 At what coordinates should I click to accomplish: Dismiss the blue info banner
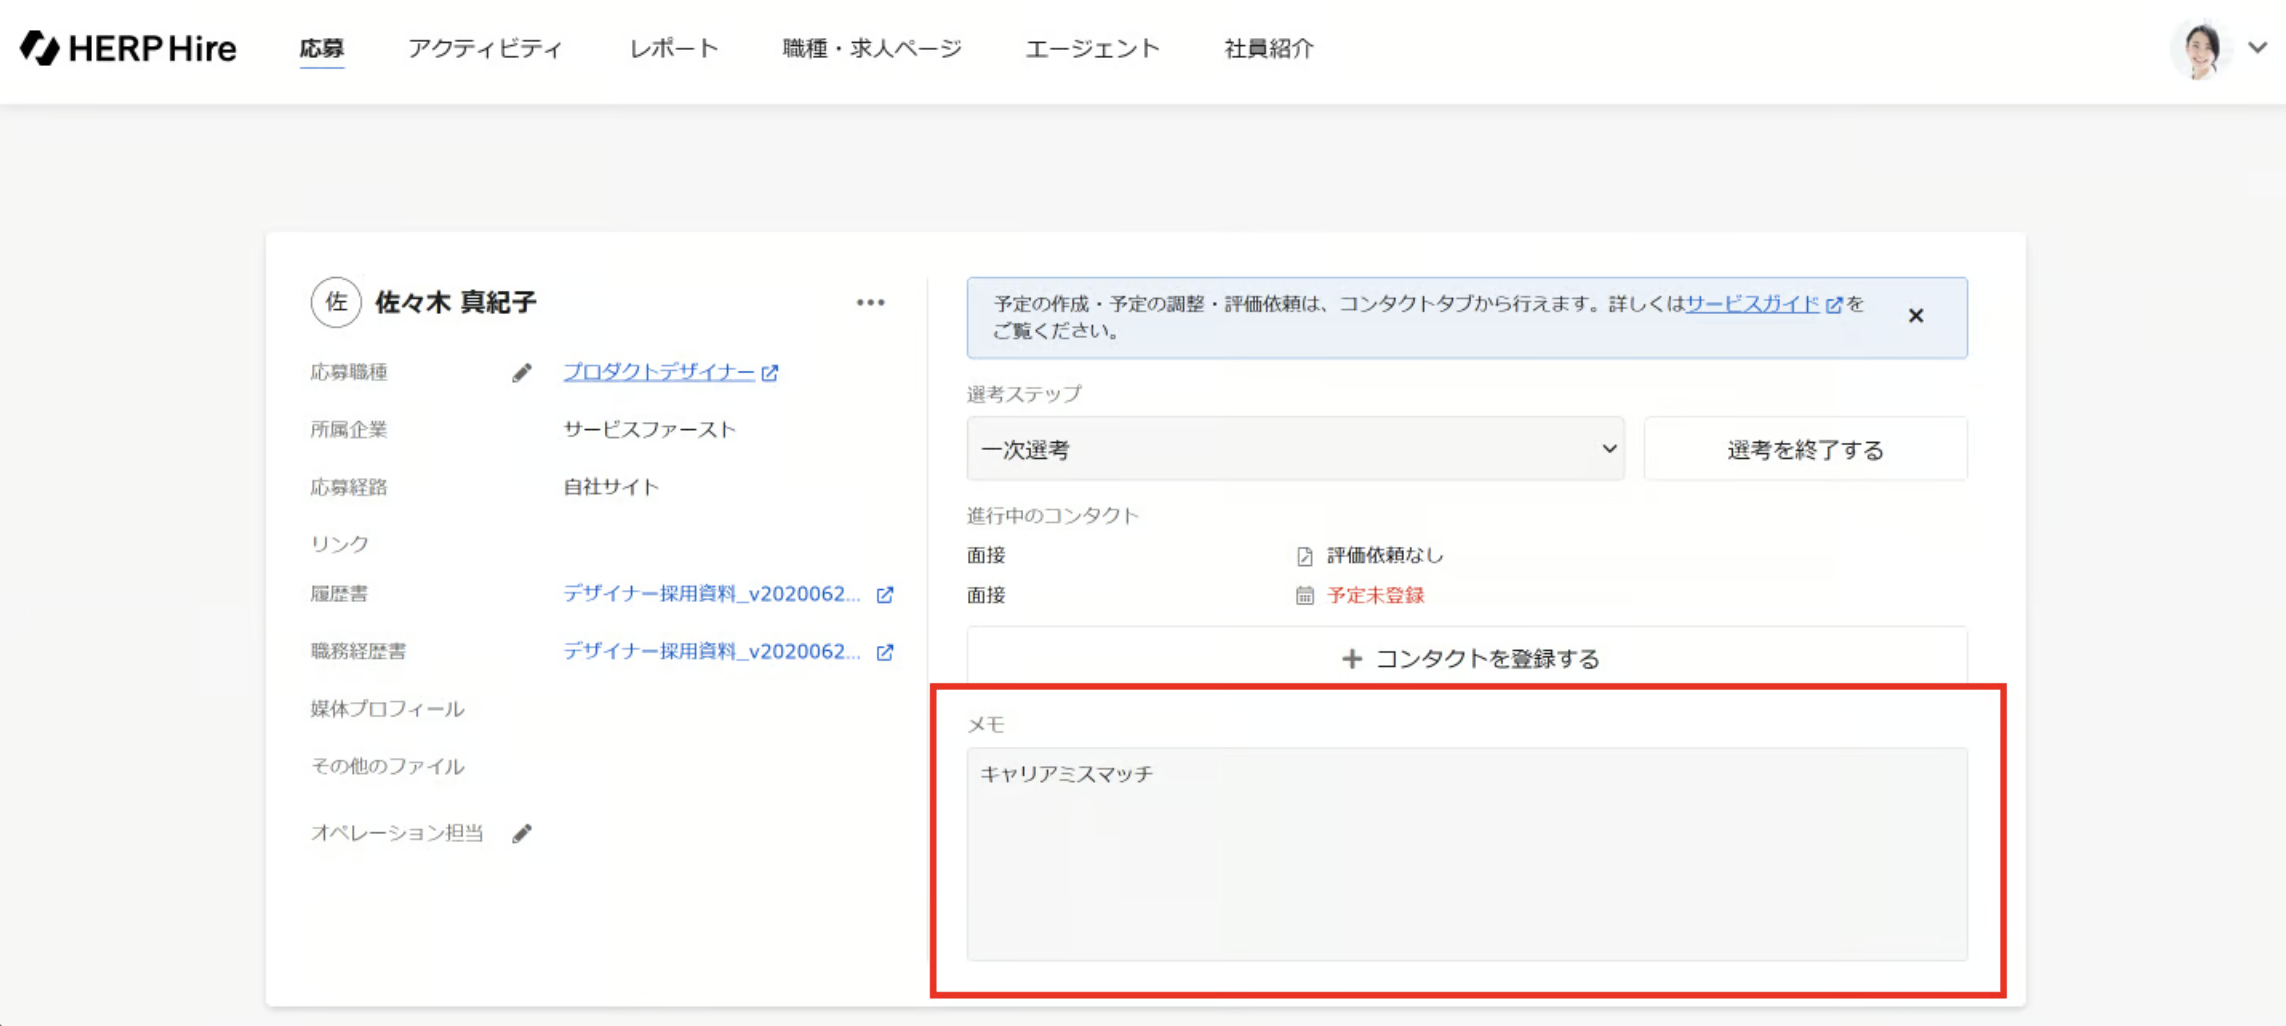(1915, 316)
